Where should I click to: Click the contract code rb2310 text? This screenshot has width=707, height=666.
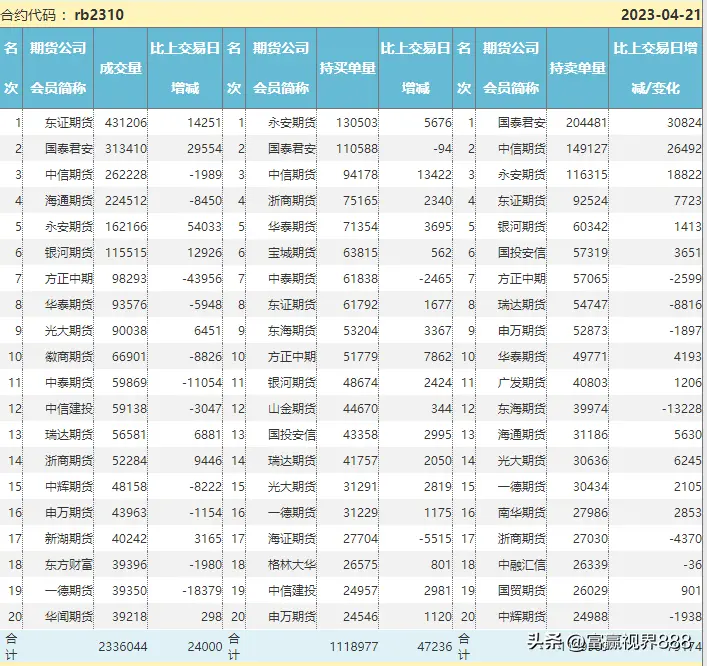pyautogui.click(x=99, y=15)
